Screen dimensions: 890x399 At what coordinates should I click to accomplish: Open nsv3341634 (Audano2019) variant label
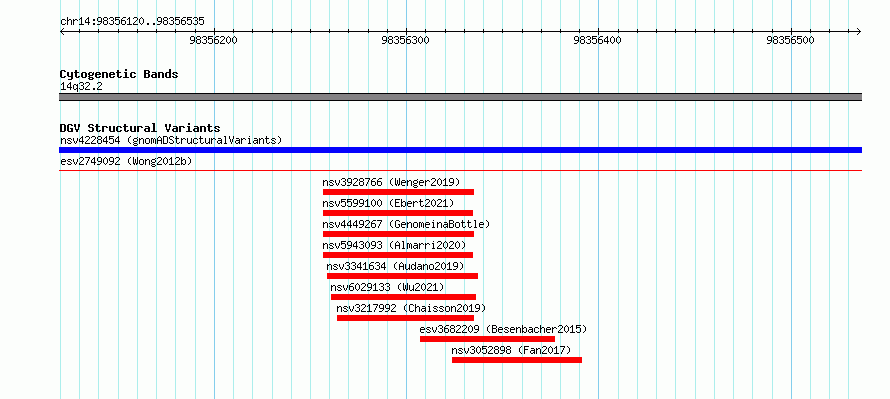click(x=395, y=266)
